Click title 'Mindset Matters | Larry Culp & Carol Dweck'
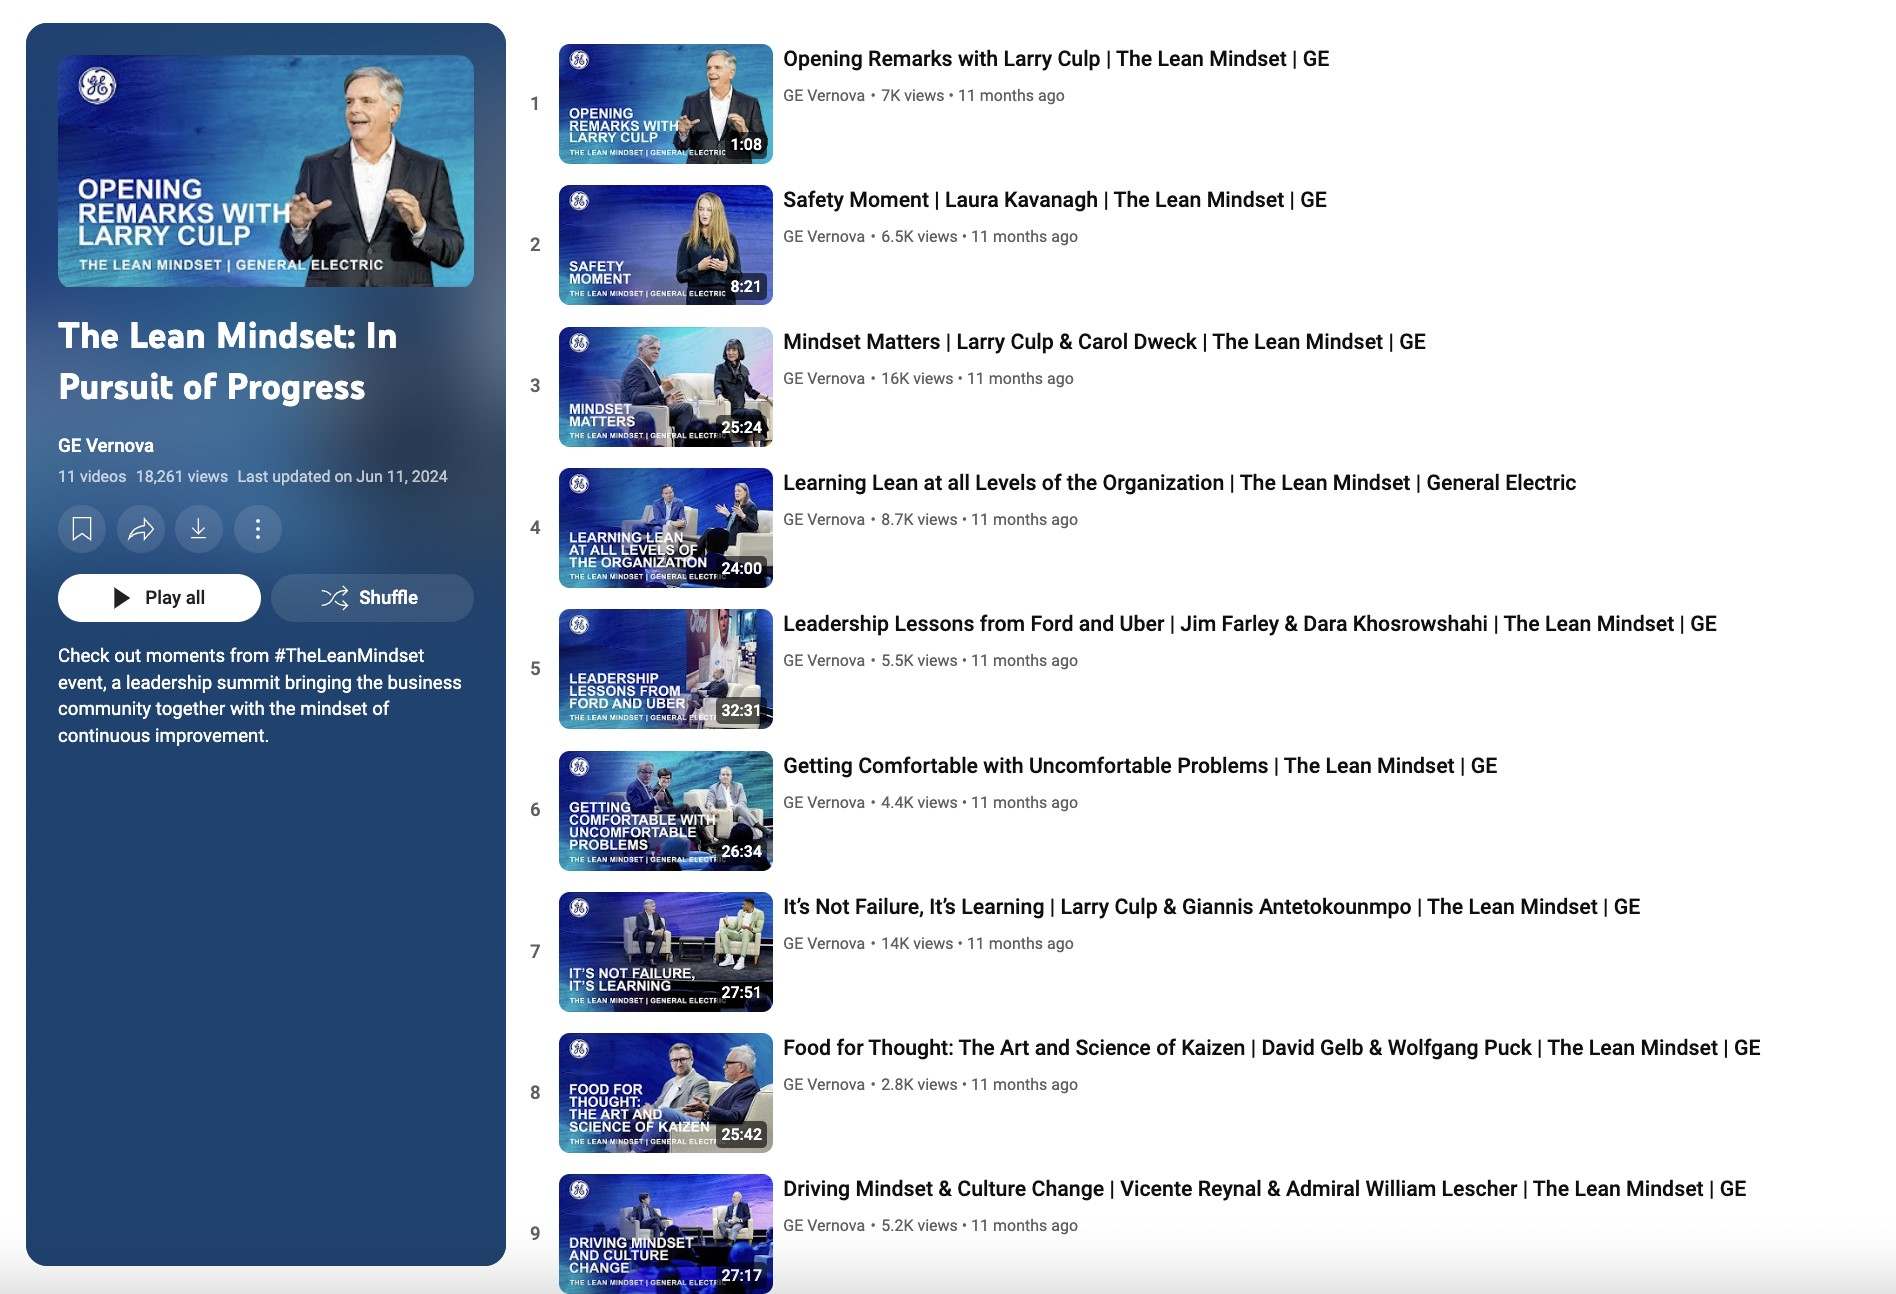 click(x=1104, y=342)
